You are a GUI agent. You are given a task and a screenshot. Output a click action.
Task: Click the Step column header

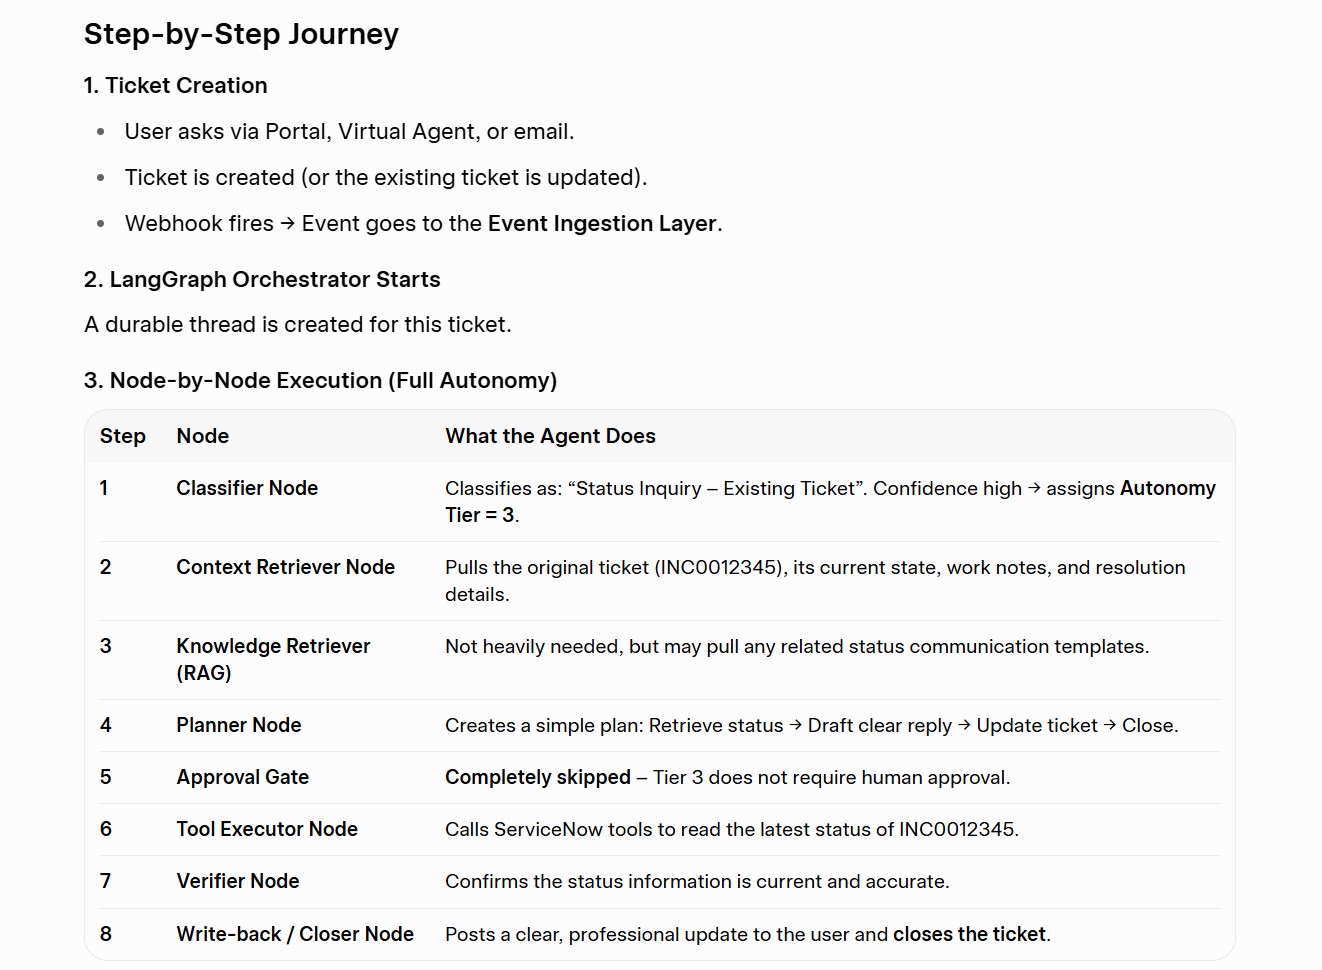pos(123,436)
